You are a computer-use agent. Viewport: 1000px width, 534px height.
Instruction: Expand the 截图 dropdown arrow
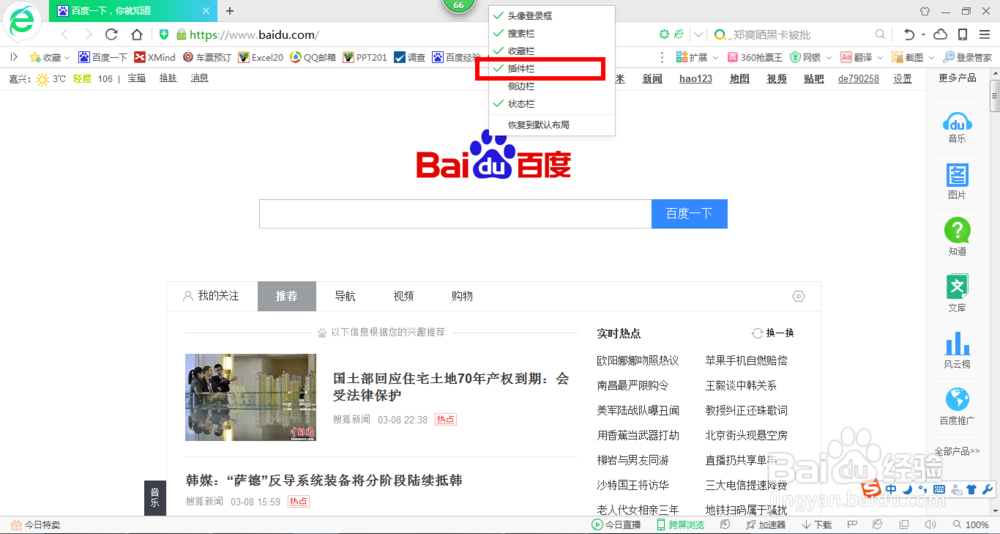pos(931,58)
